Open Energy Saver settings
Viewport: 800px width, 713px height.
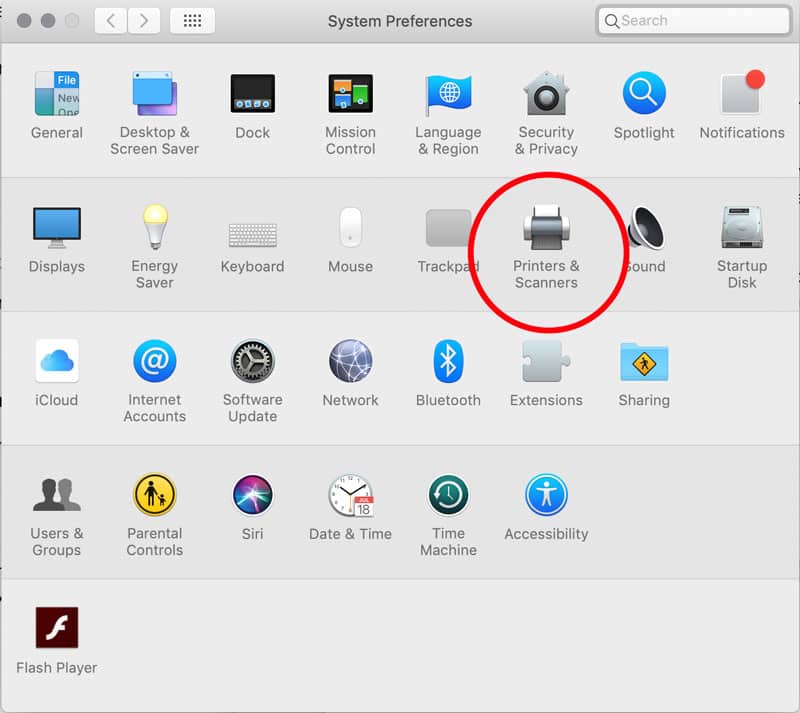pos(154,228)
